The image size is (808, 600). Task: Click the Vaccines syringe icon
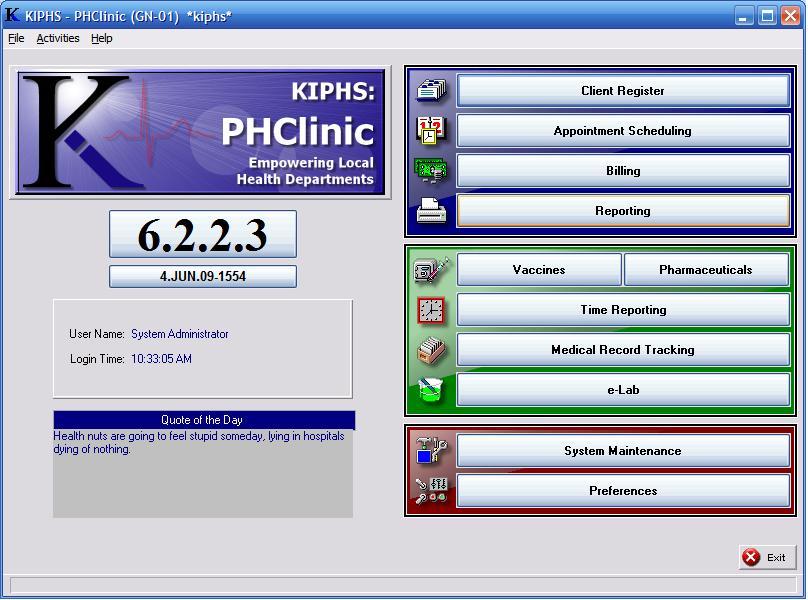pos(432,270)
